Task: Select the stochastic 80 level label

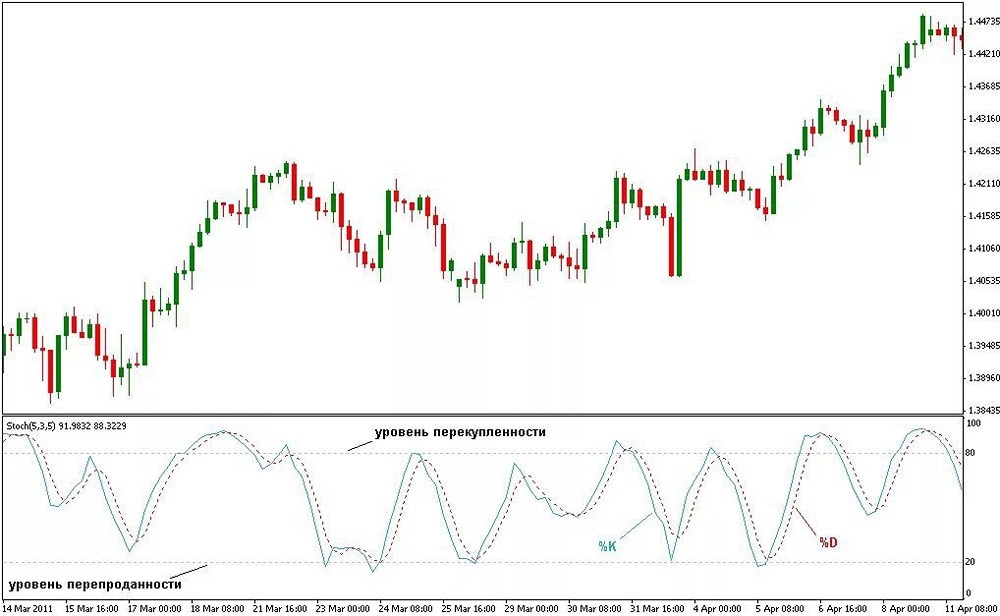Action: point(971,453)
